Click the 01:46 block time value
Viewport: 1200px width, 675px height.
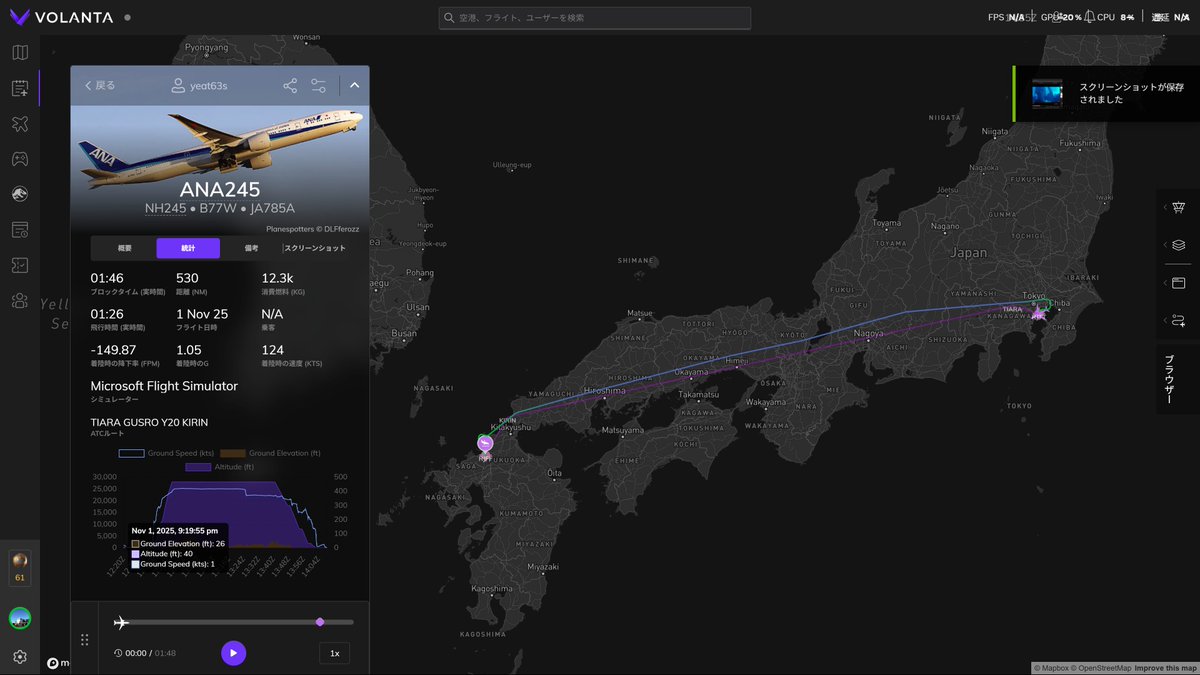pyautogui.click(x=106, y=278)
